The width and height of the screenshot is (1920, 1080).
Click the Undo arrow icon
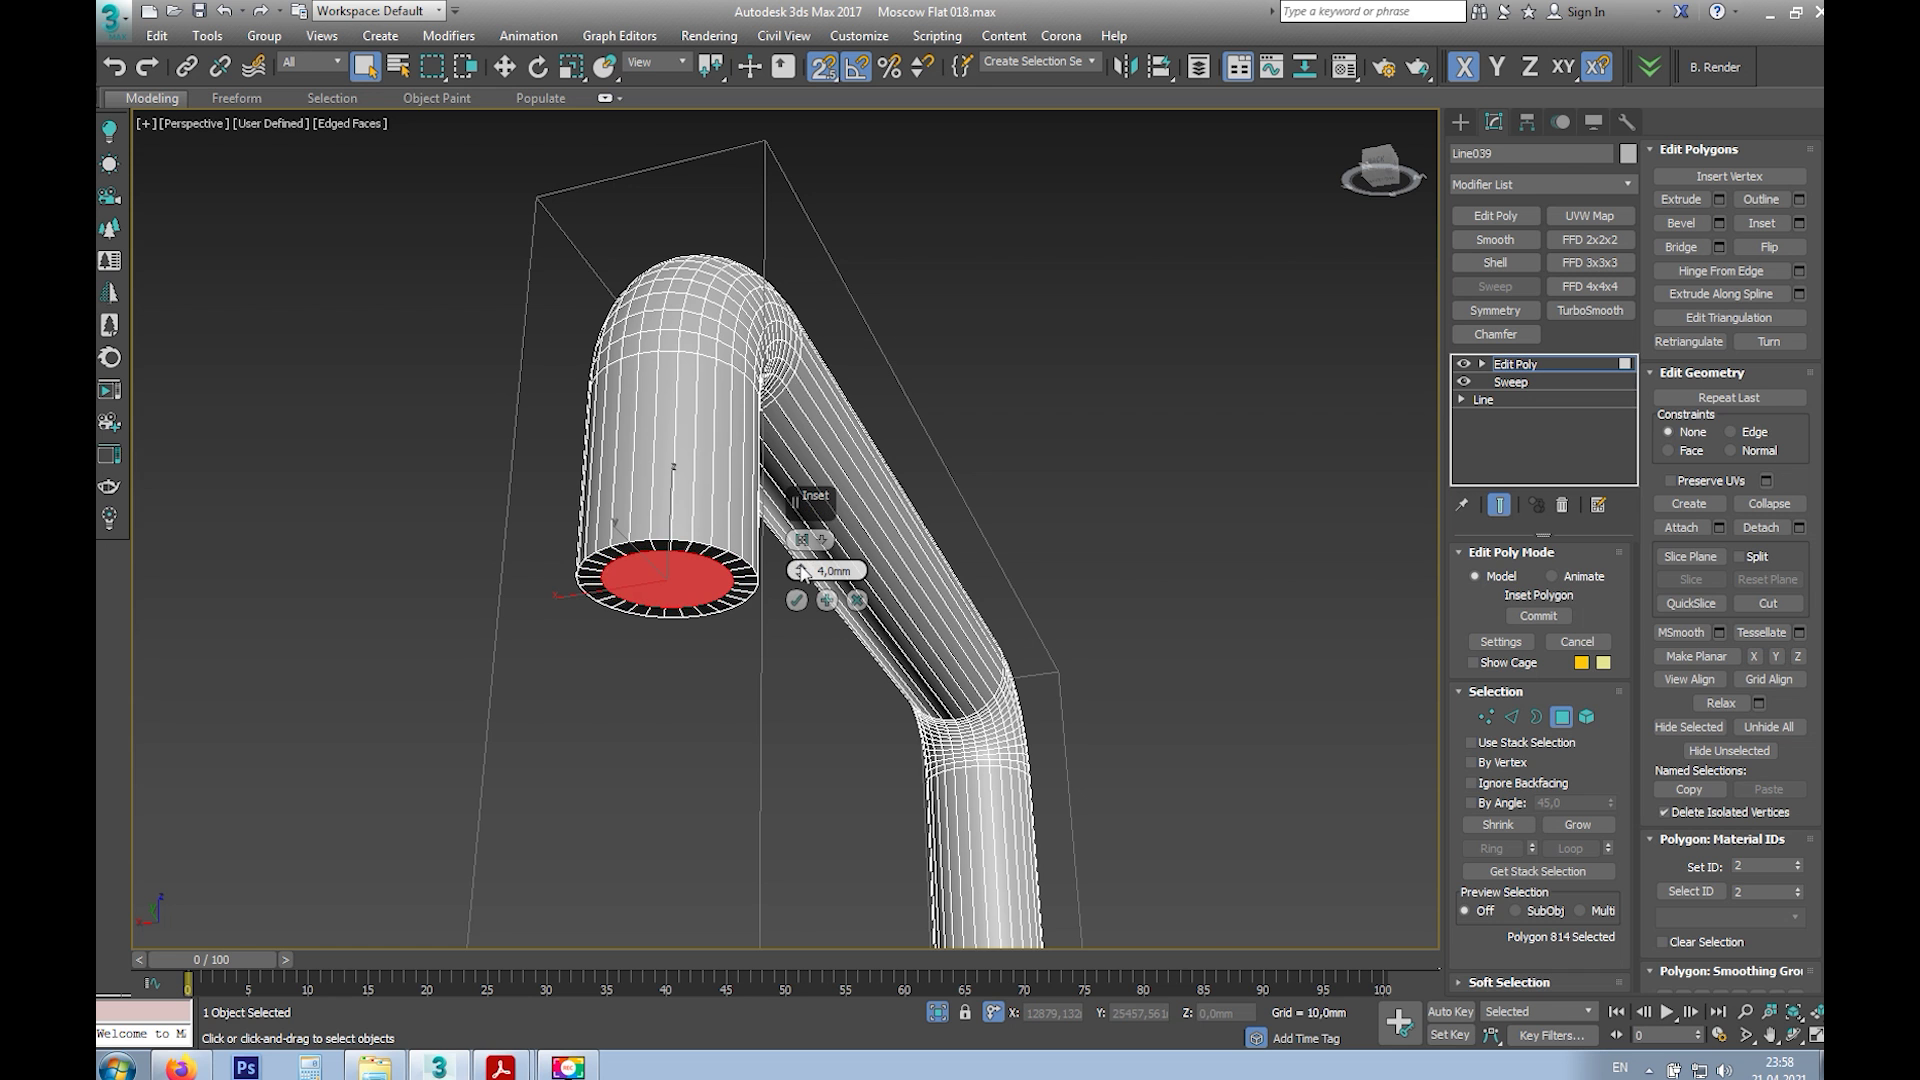tap(114, 67)
